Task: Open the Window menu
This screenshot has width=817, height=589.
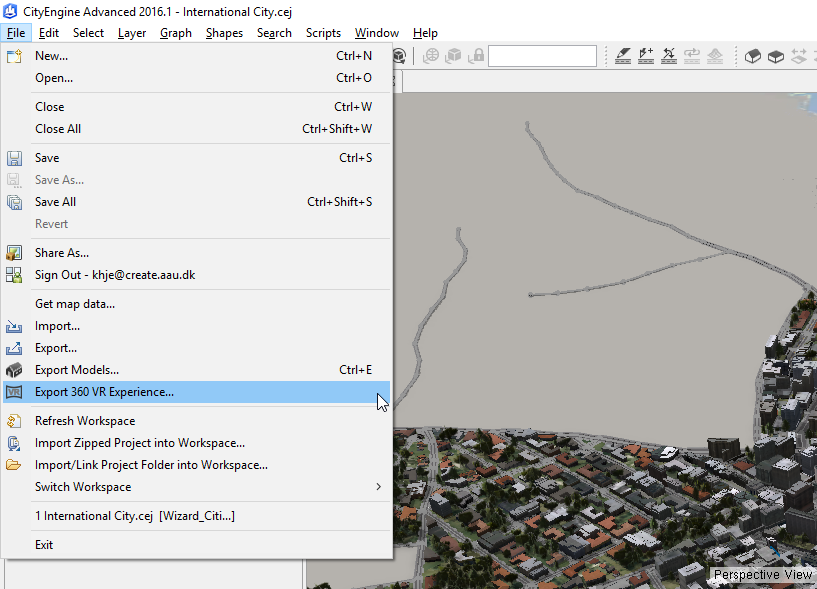Action: (377, 33)
